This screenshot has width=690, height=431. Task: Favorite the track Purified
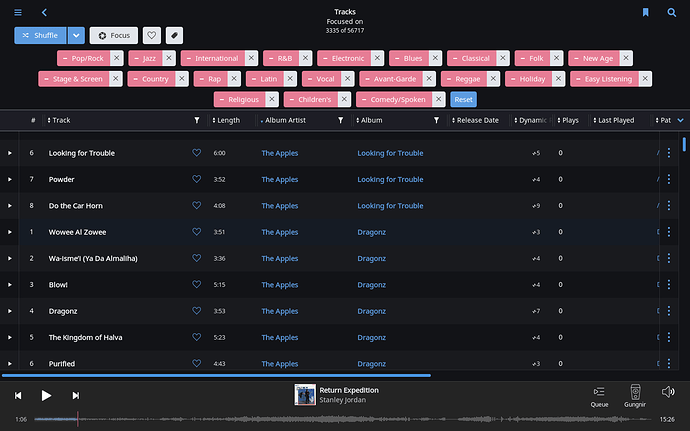tap(196, 364)
